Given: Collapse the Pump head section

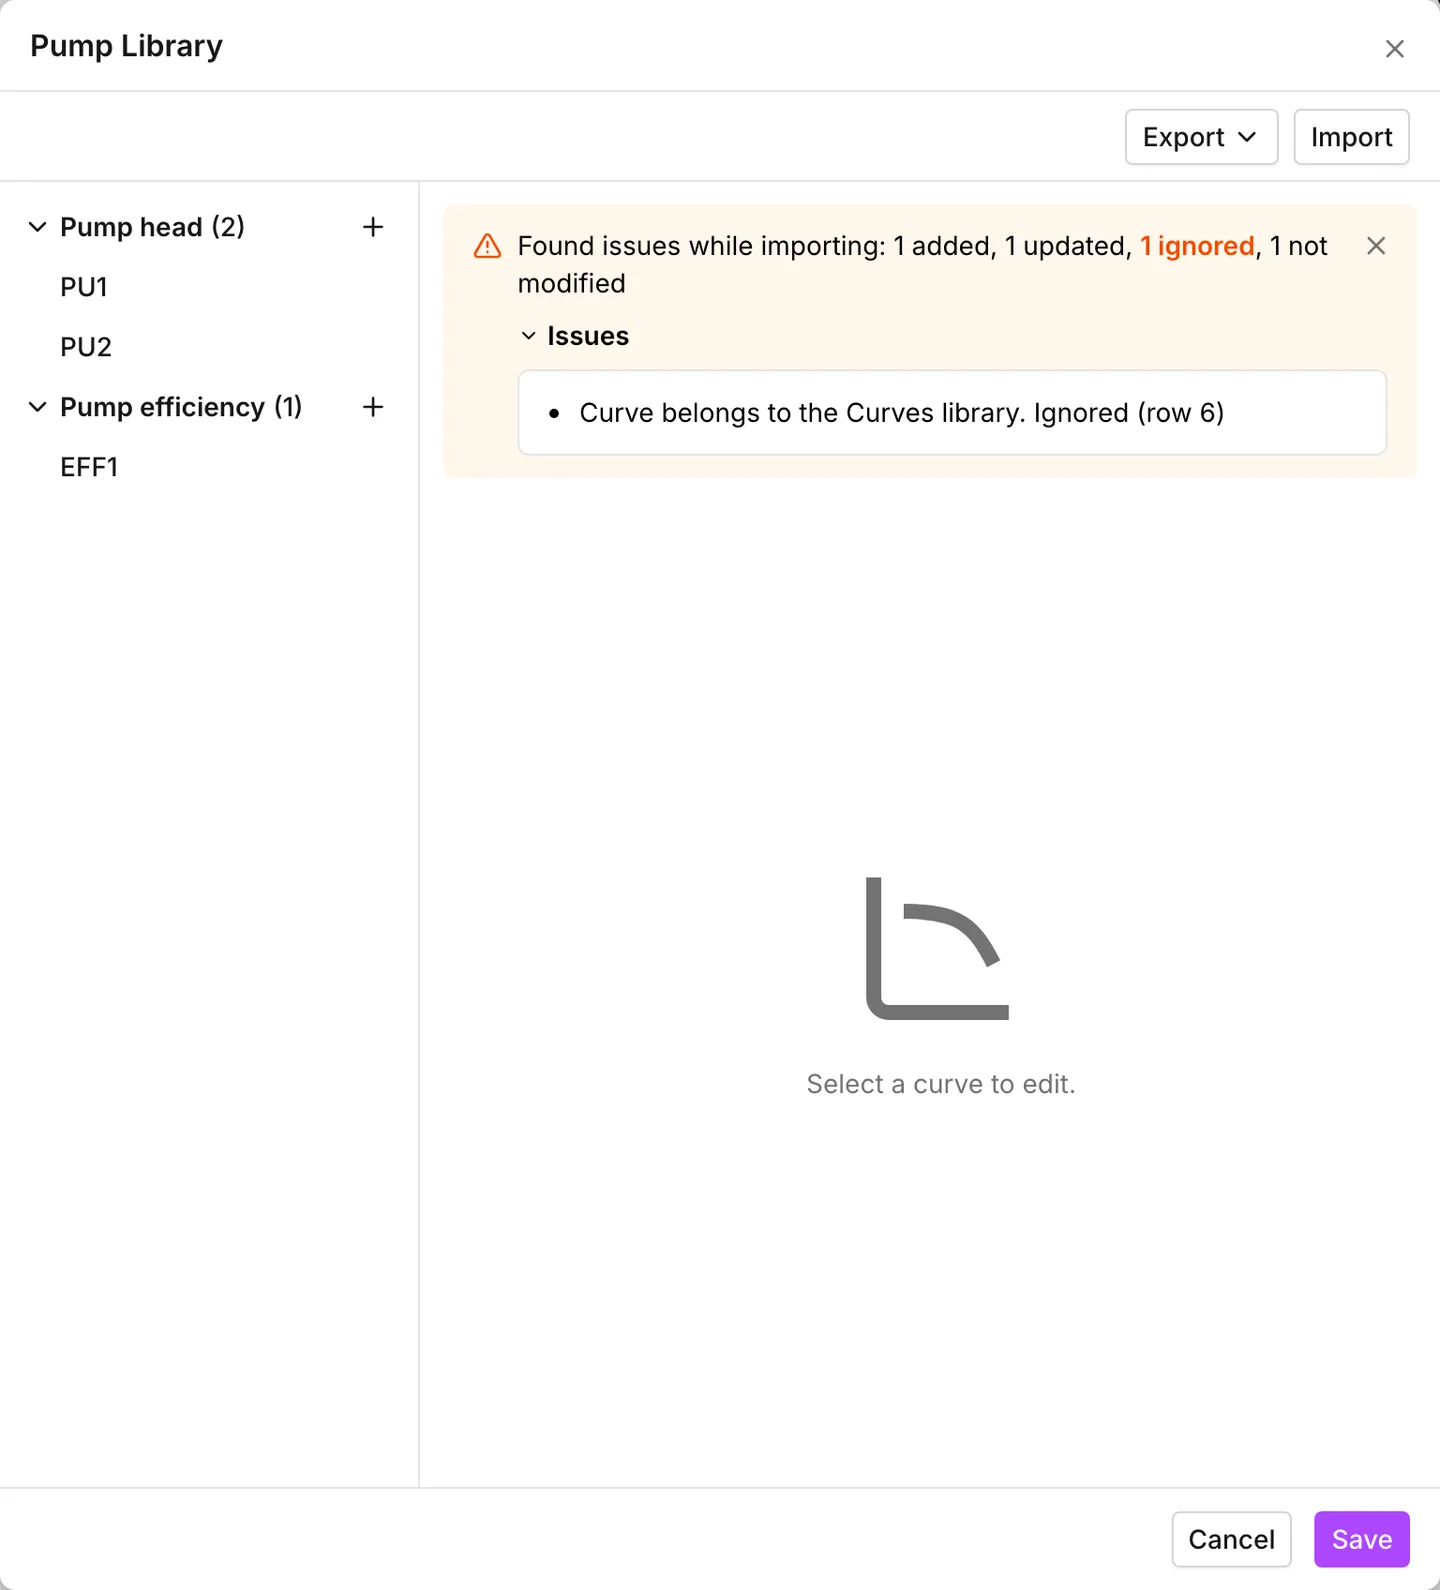Looking at the screenshot, I should tap(38, 227).
